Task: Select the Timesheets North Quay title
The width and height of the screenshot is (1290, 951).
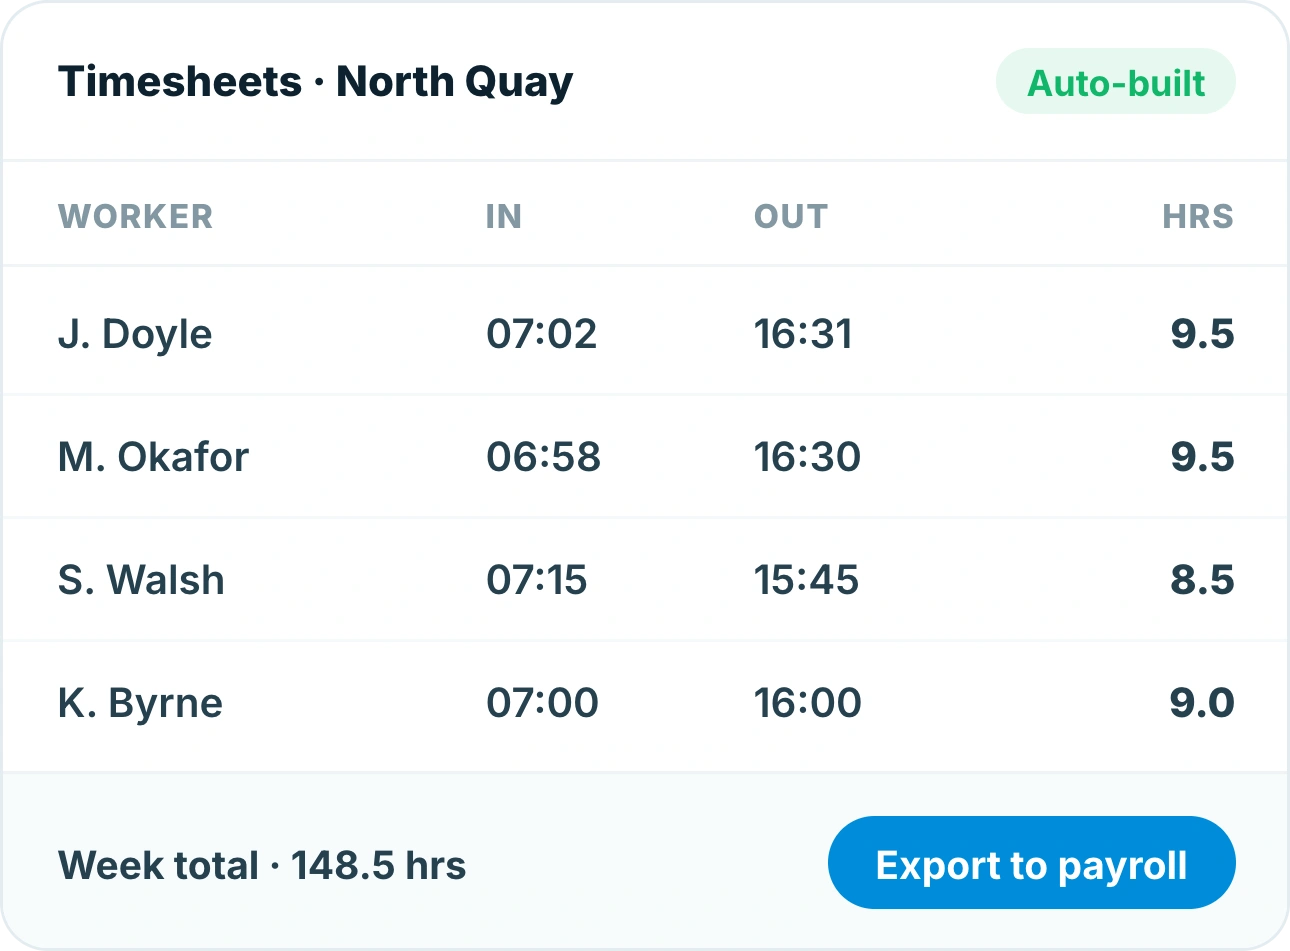Action: [315, 82]
